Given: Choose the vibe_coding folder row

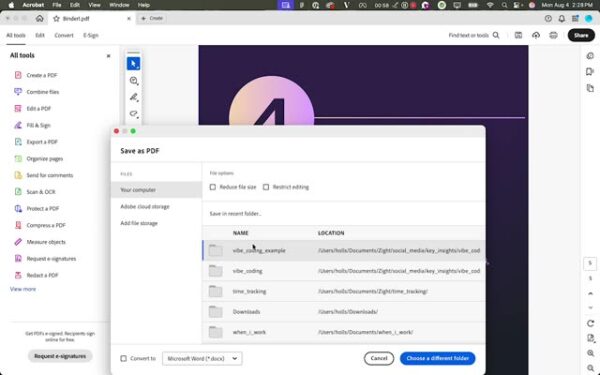Looking at the screenshot, I should point(344,271).
